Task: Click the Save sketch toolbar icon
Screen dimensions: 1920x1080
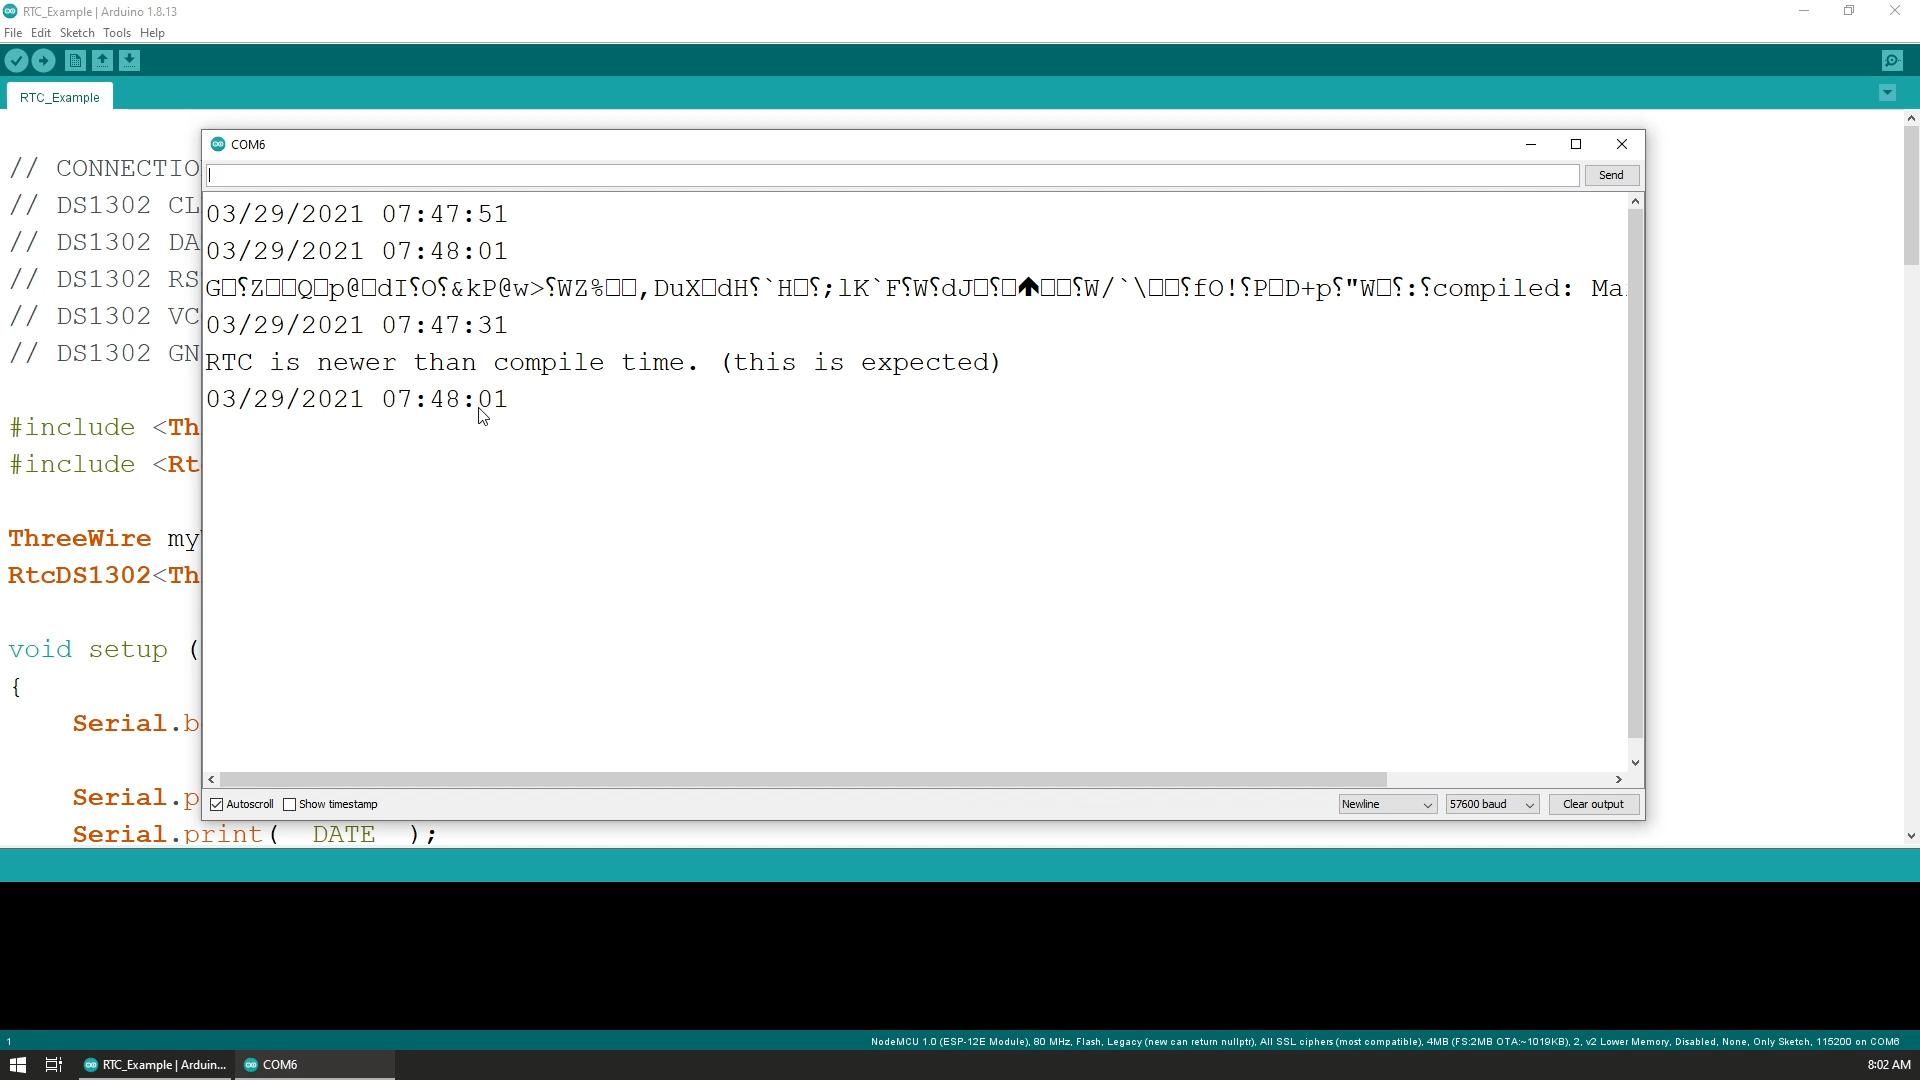Action: point(129,61)
